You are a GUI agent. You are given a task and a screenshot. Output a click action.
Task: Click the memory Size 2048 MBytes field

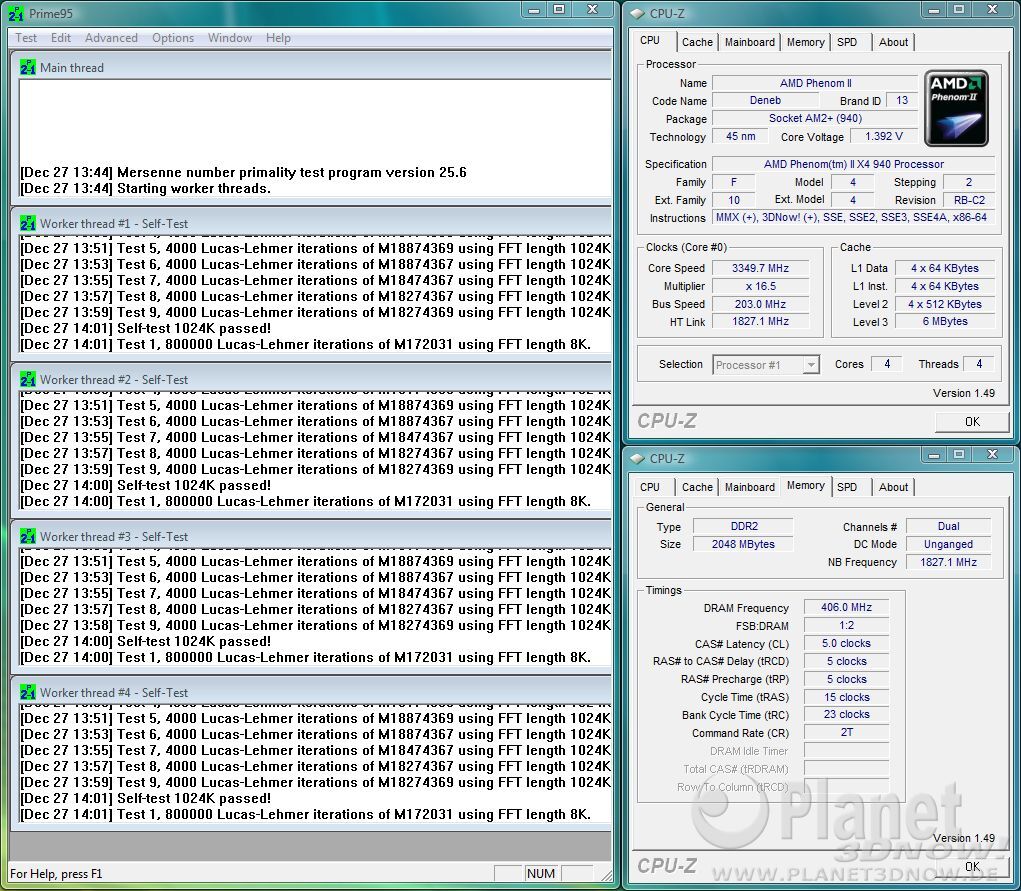[x=743, y=544]
